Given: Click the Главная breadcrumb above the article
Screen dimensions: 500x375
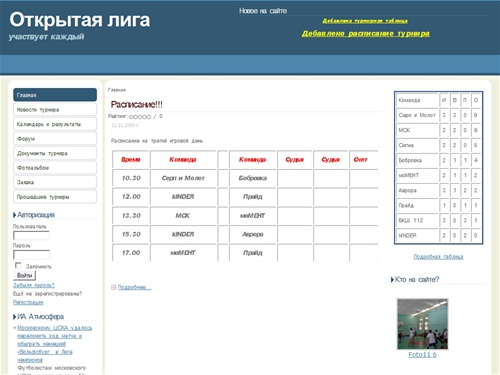Looking at the screenshot, I should [117, 90].
